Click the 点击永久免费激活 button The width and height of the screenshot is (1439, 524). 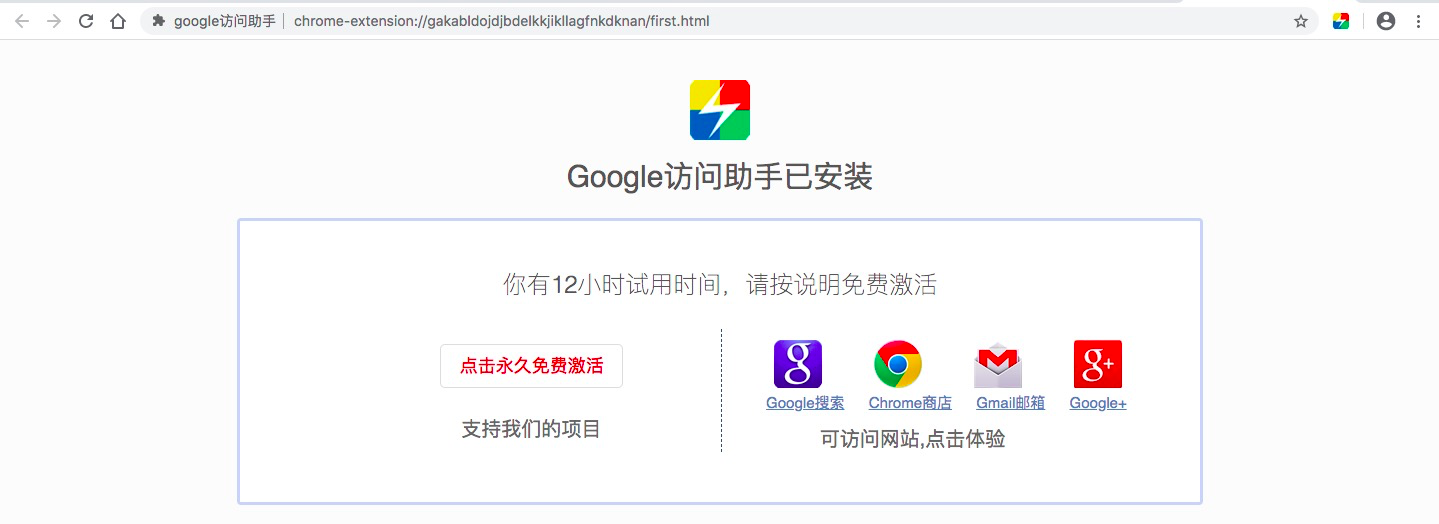pyautogui.click(x=531, y=366)
